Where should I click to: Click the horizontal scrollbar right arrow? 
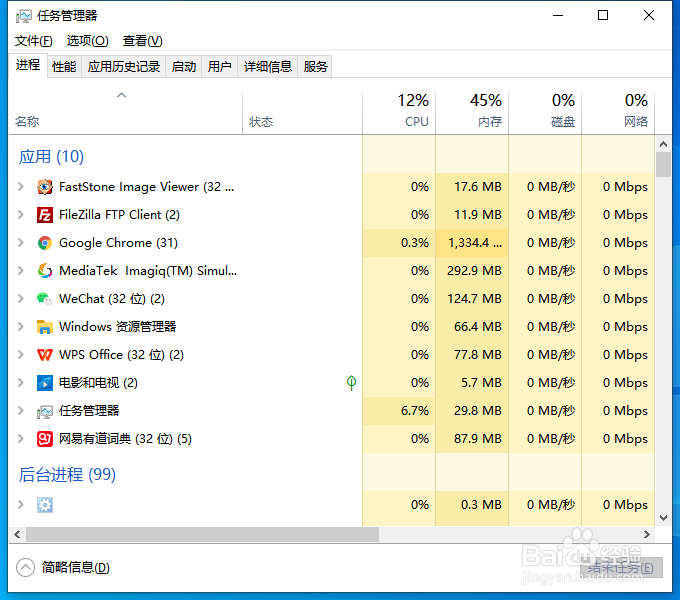coord(647,535)
